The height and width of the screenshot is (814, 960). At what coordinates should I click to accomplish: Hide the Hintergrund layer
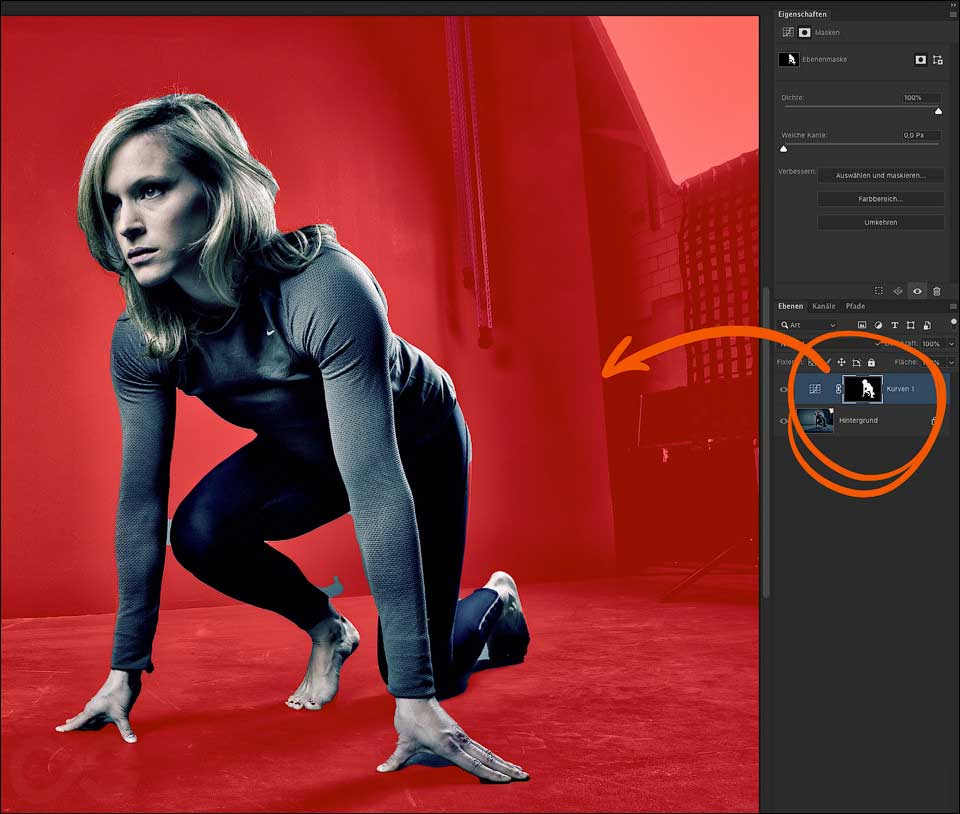click(x=783, y=421)
